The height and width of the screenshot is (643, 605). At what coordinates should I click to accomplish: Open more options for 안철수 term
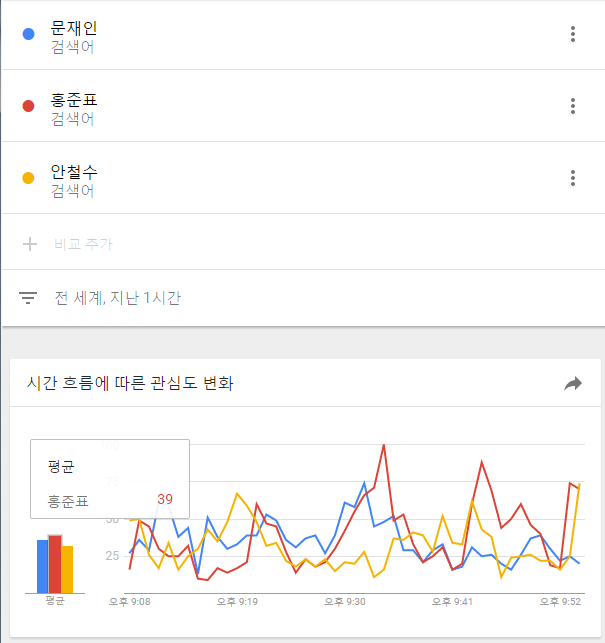point(573,178)
